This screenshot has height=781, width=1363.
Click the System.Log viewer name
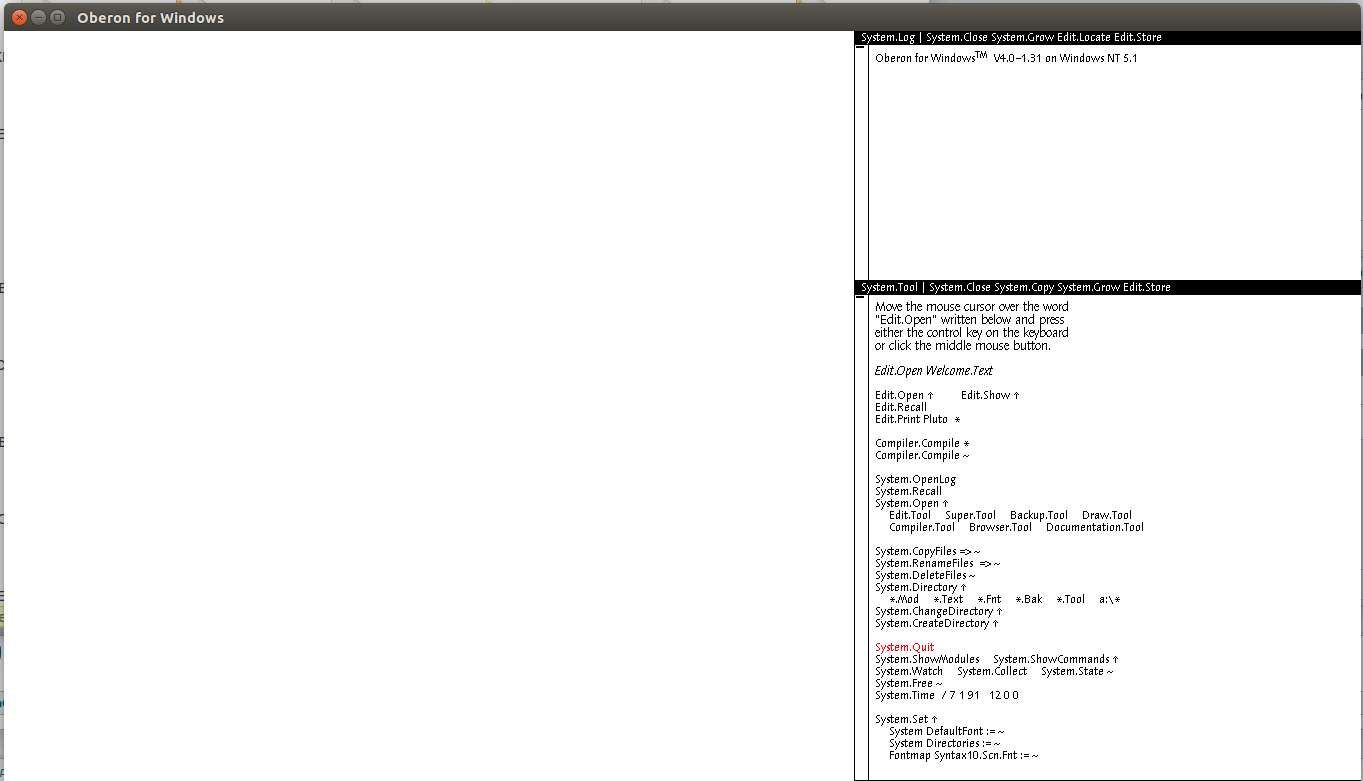click(x=888, y=38)
